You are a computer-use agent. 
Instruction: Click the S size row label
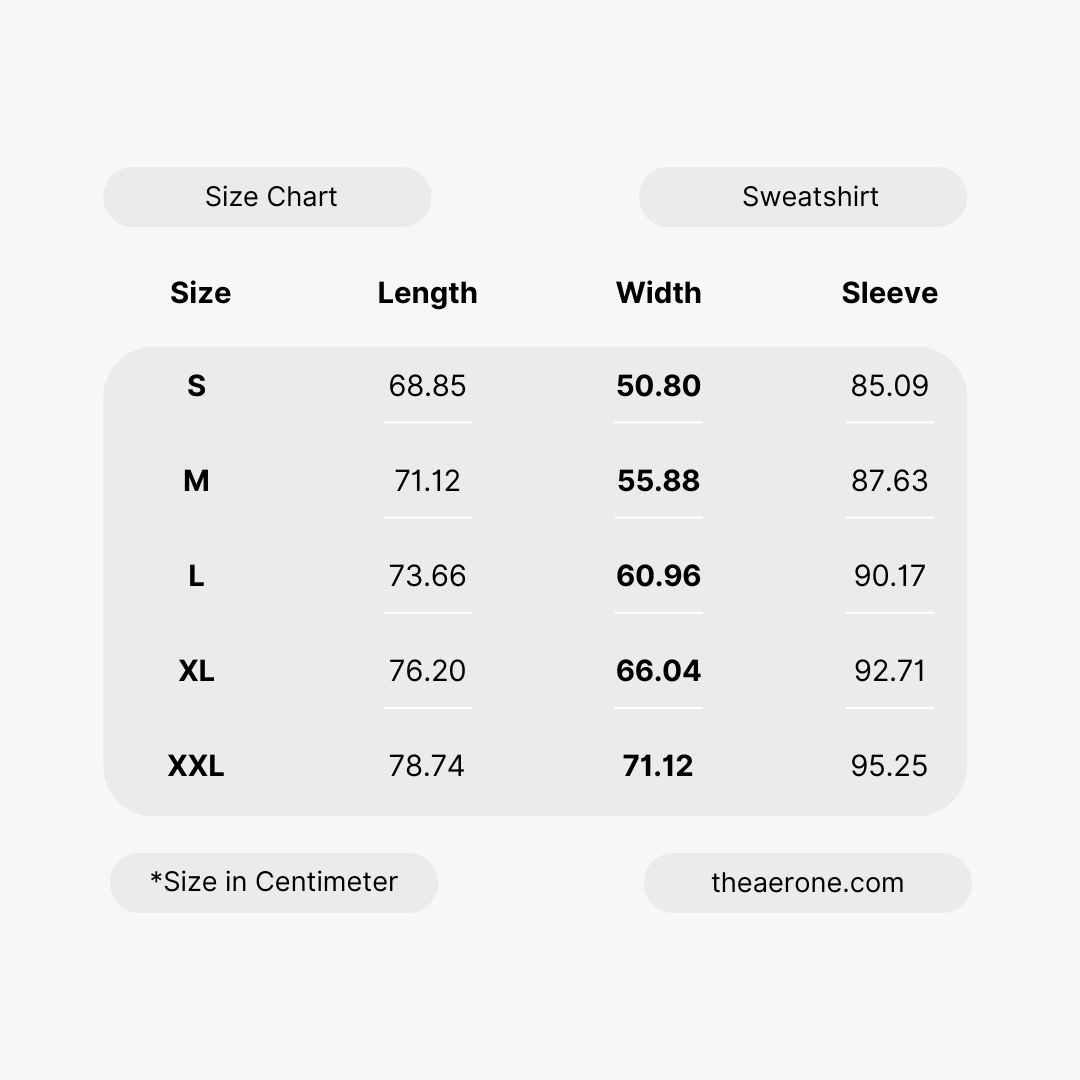click(196, 386)
